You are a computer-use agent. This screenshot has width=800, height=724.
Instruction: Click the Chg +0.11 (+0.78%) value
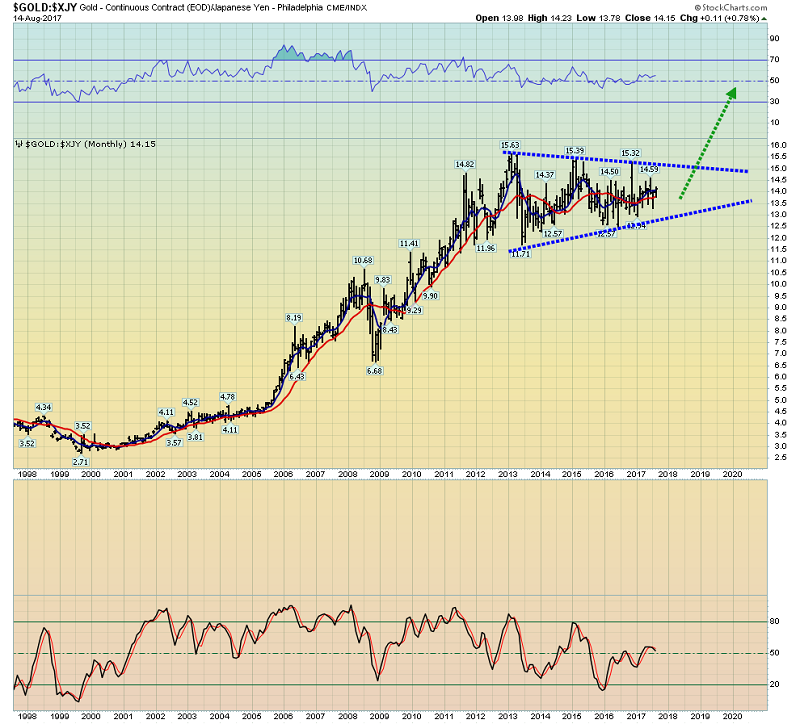719,18
